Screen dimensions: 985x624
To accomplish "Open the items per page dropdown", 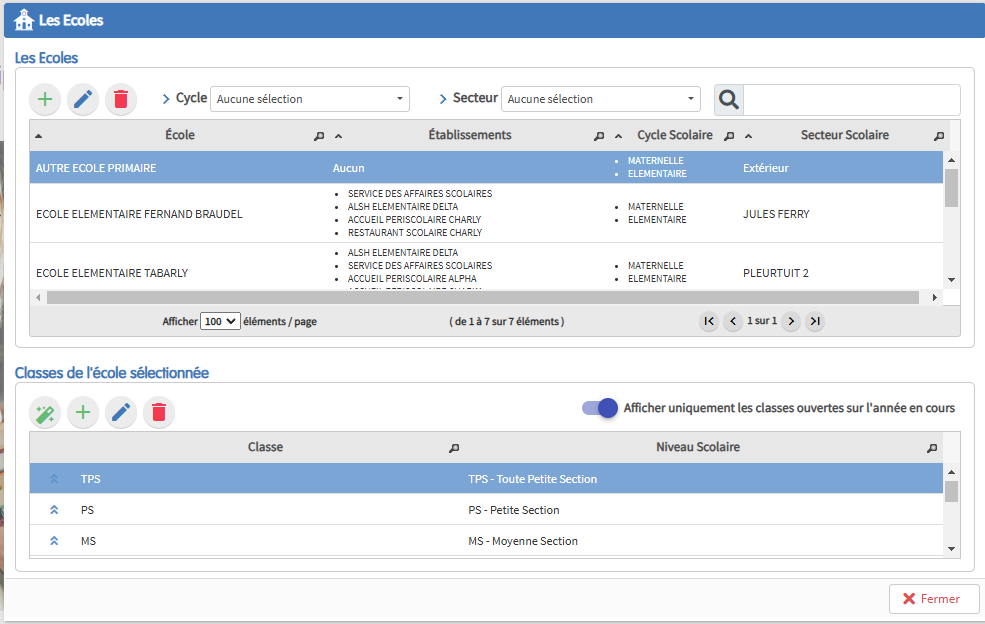I will [220, 321].
